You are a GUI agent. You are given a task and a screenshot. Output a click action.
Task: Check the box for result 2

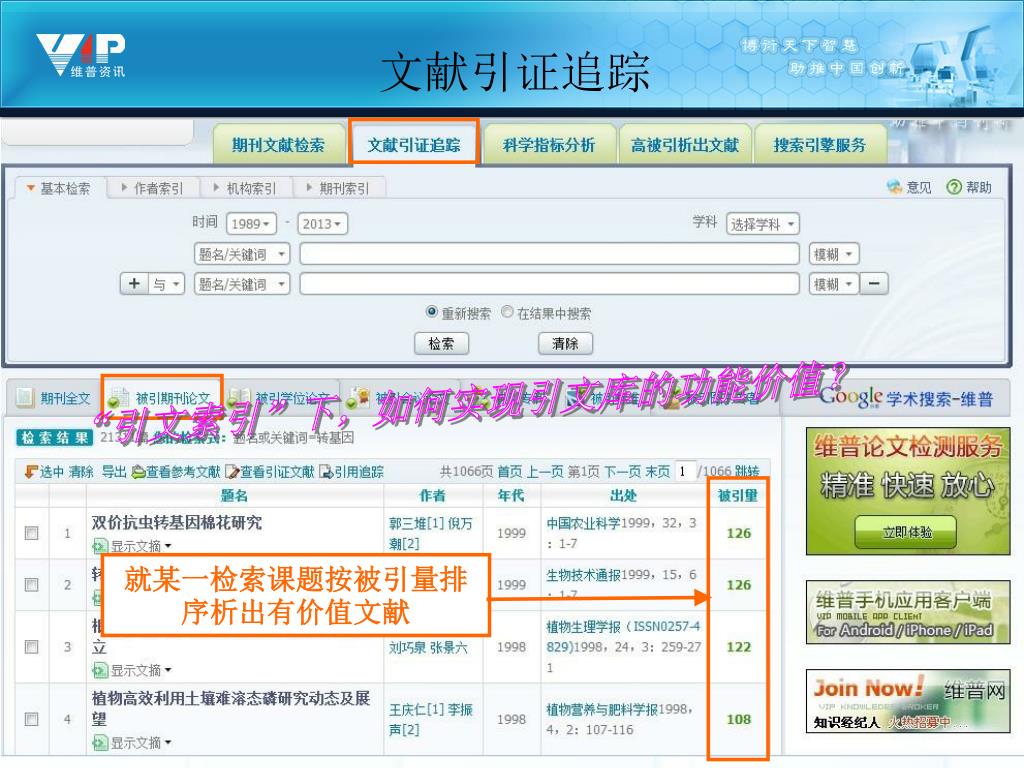(31, 584)
